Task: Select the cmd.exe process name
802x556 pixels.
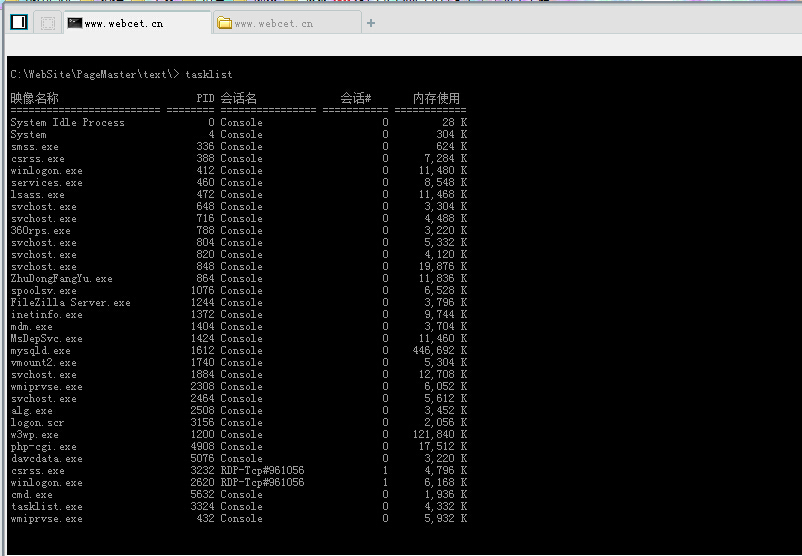Action: (x=32, y=495)
